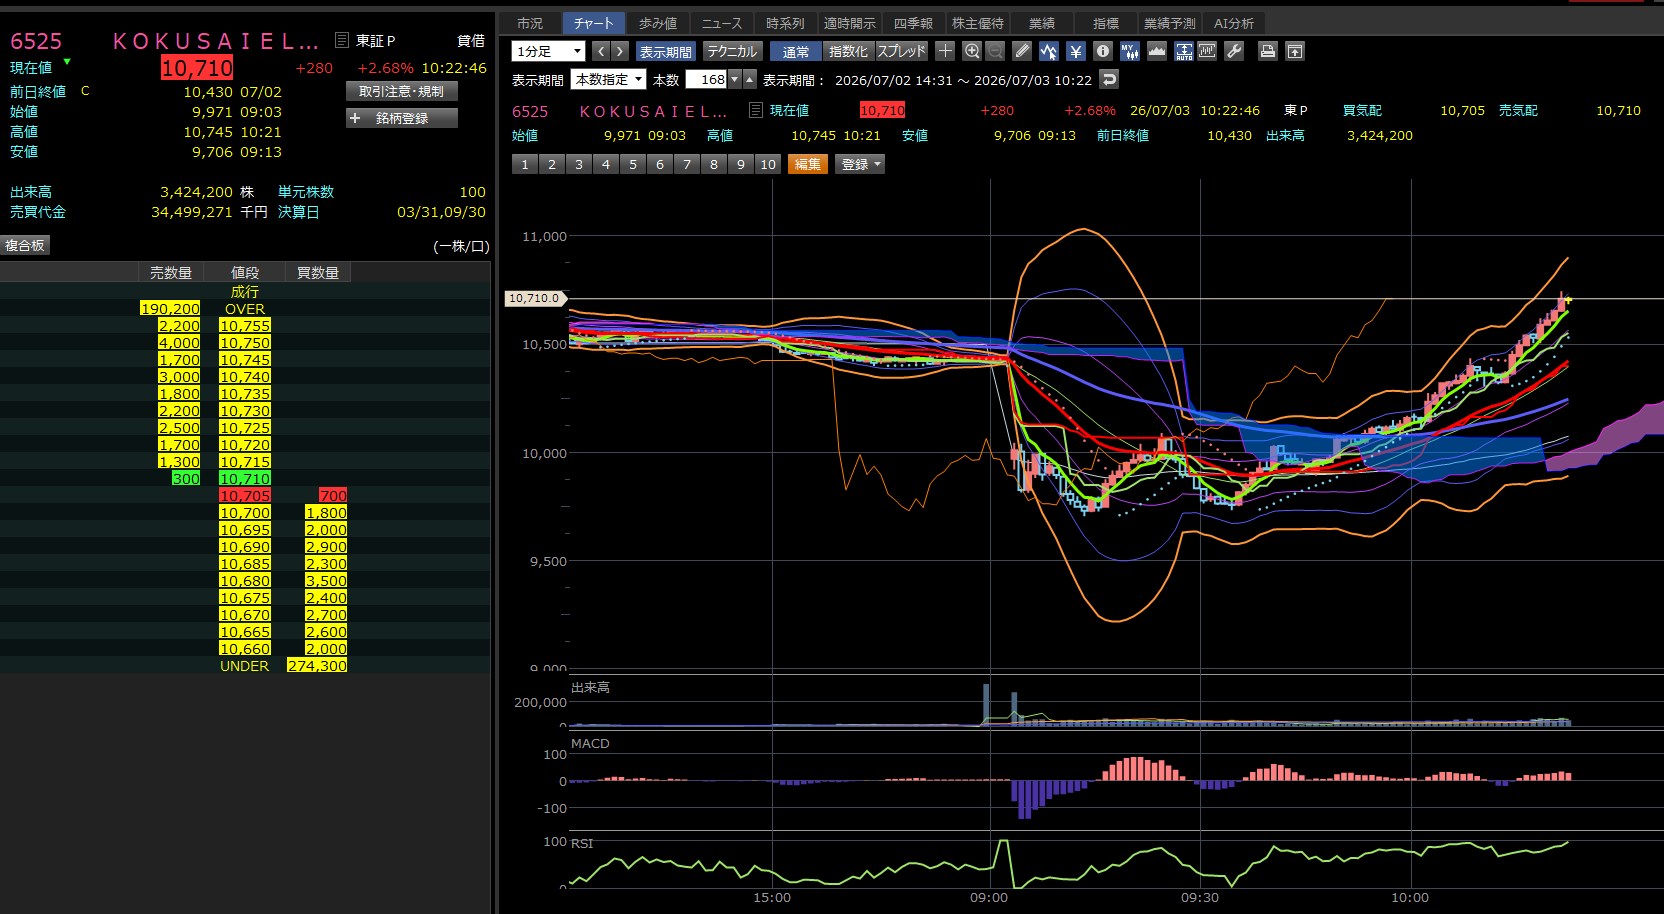This screenshot has height=914, width=1664.
Task: Open the 適時開示 tab
Action: pyautogui.click(x=849, y=23)
